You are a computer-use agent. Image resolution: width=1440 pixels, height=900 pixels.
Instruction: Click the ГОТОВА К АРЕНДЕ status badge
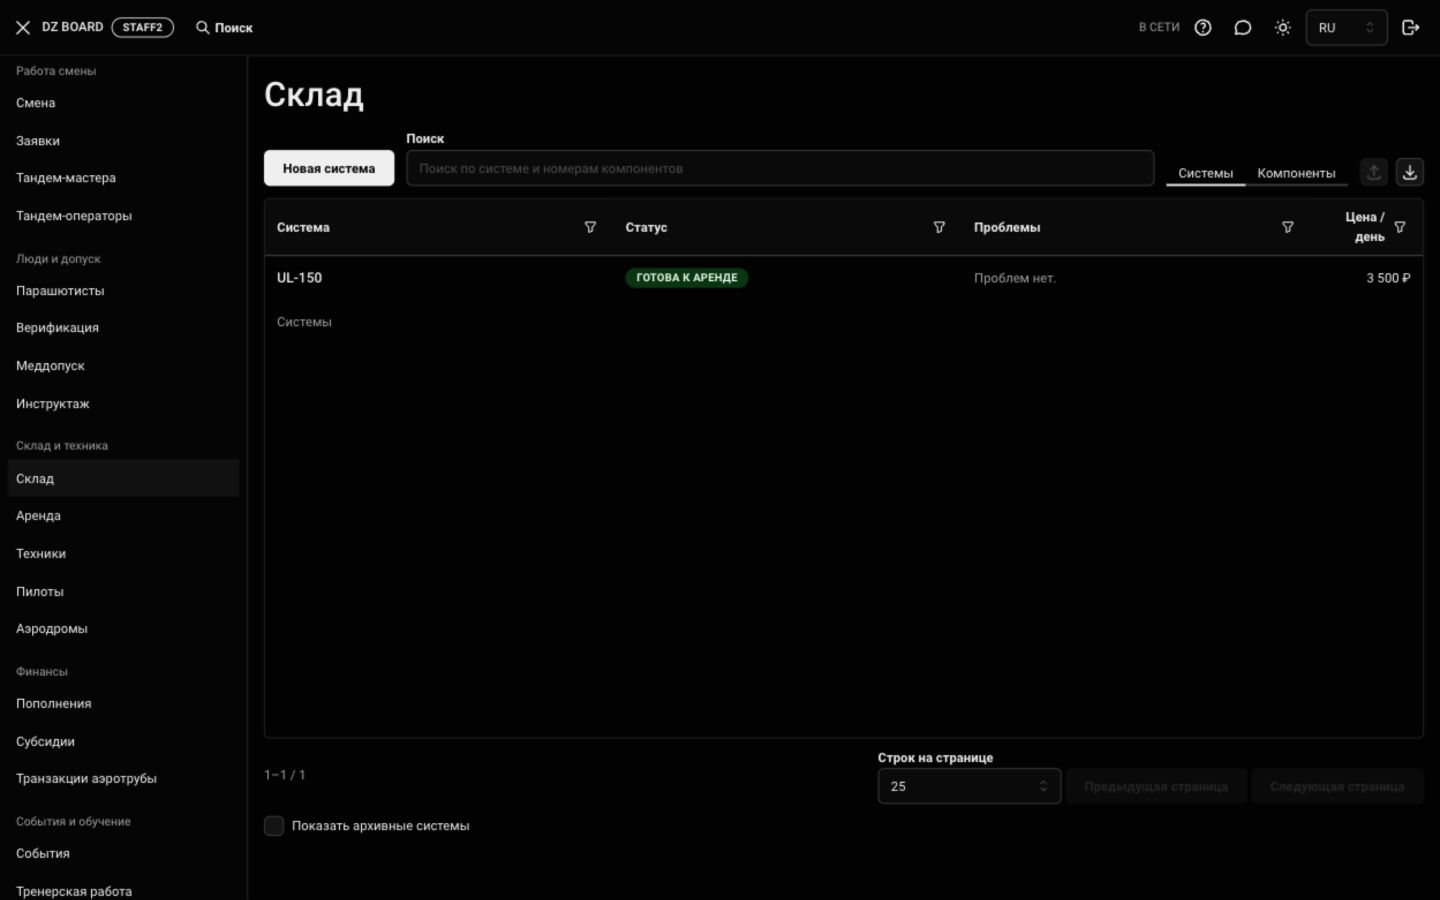[x=687, y=278]
